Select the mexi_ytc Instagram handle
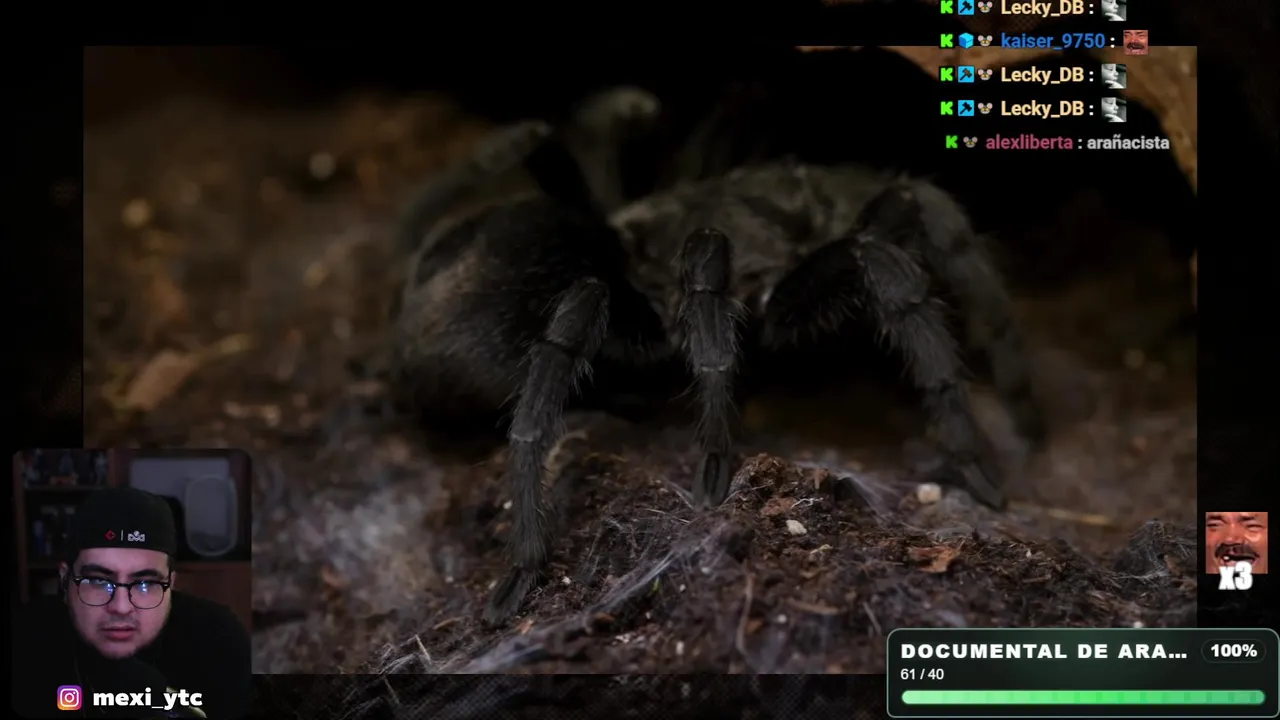Viewport: 1280px width, 720px height. tap(147, 698)
